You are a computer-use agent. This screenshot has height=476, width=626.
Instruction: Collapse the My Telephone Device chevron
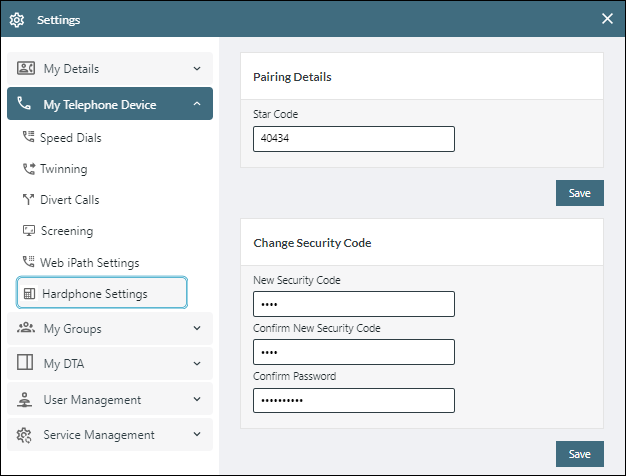click(x=197, y=104)
